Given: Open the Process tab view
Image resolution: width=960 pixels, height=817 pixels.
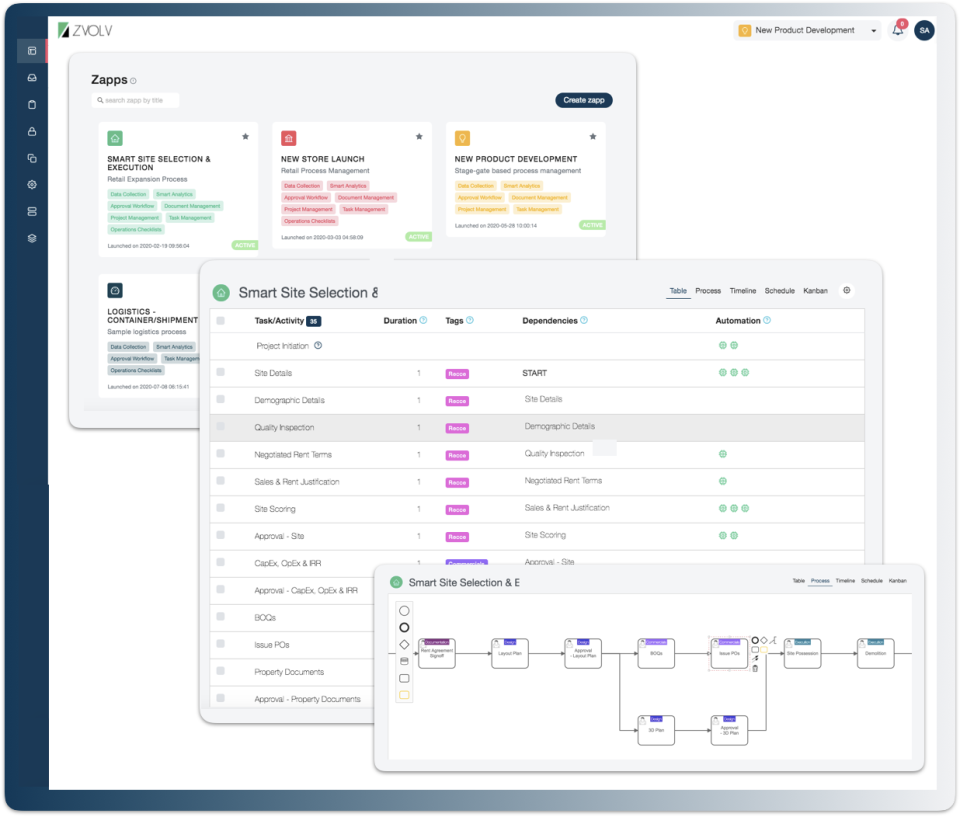Looking at the screenshot, I should pyautogui.click(x=708, y=290).
